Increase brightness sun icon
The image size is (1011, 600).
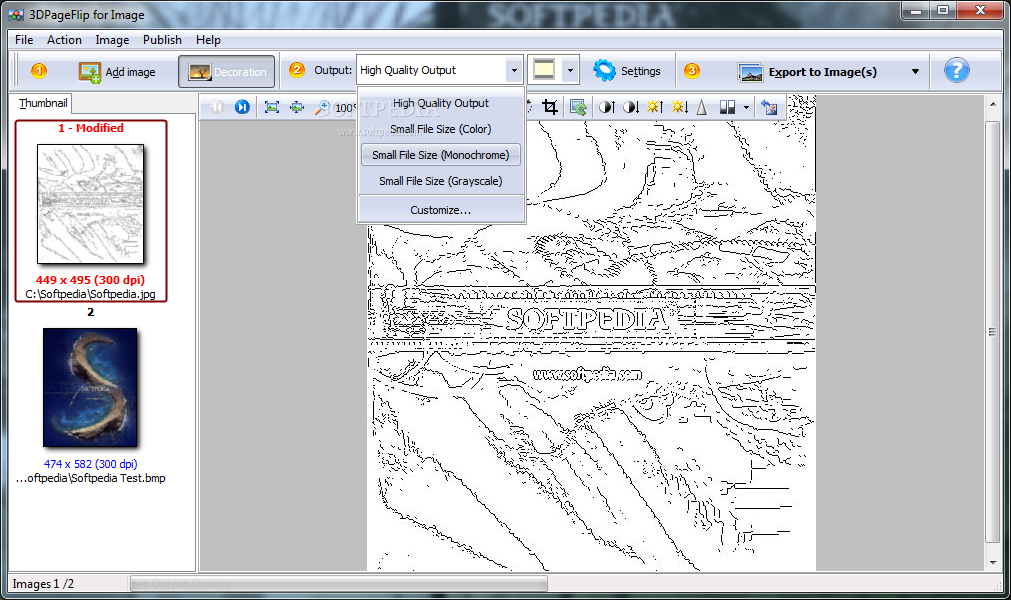coord(655,107)
